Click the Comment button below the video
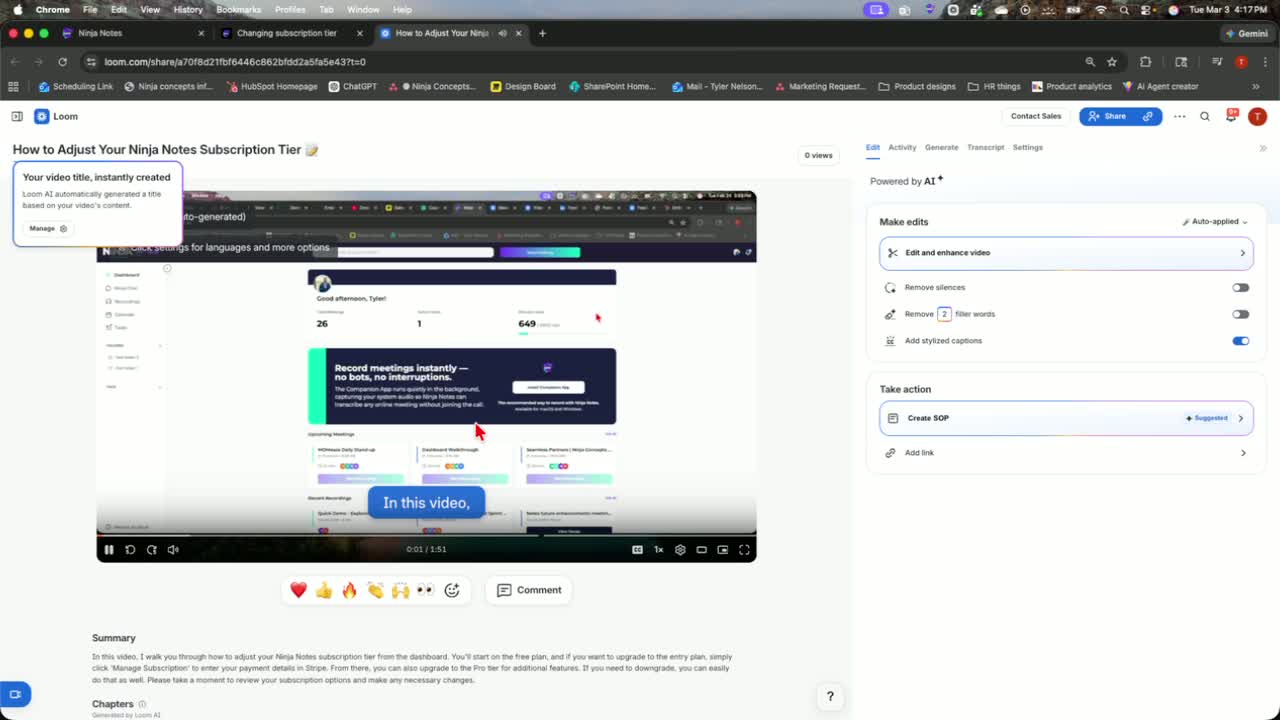 (x=529, y=590)
